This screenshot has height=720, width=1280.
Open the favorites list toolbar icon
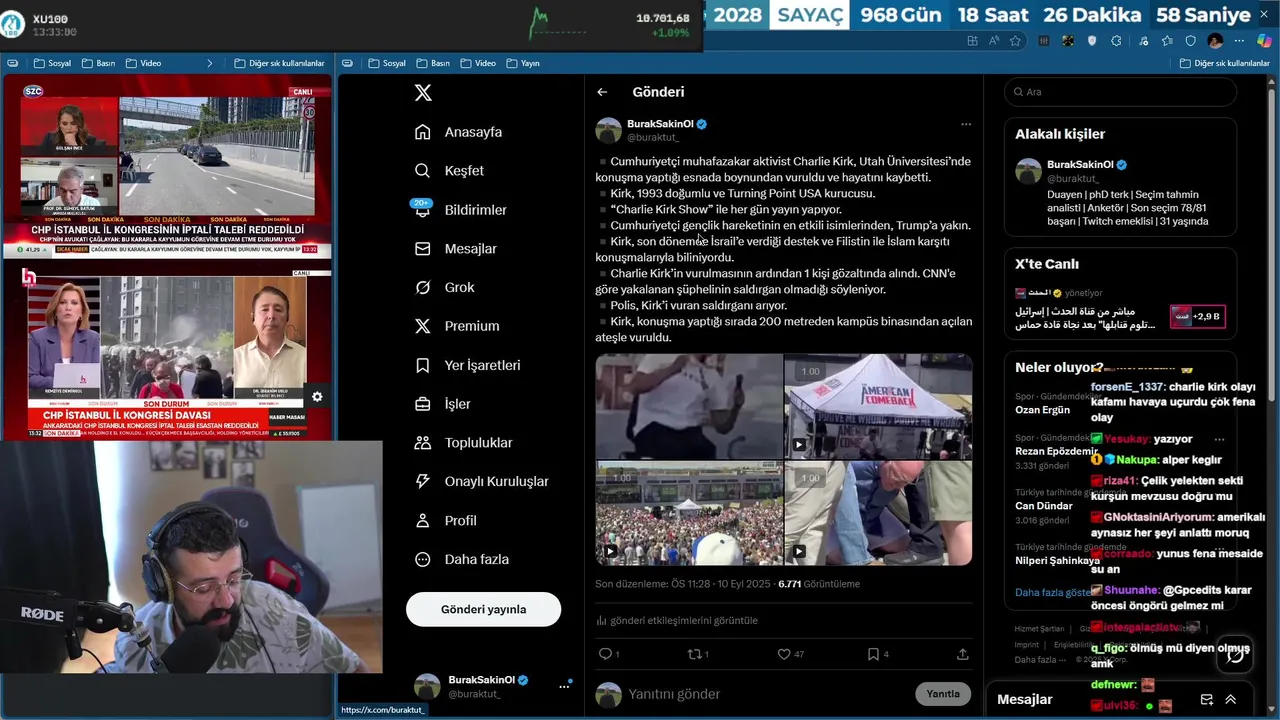tap(1167, 41)
